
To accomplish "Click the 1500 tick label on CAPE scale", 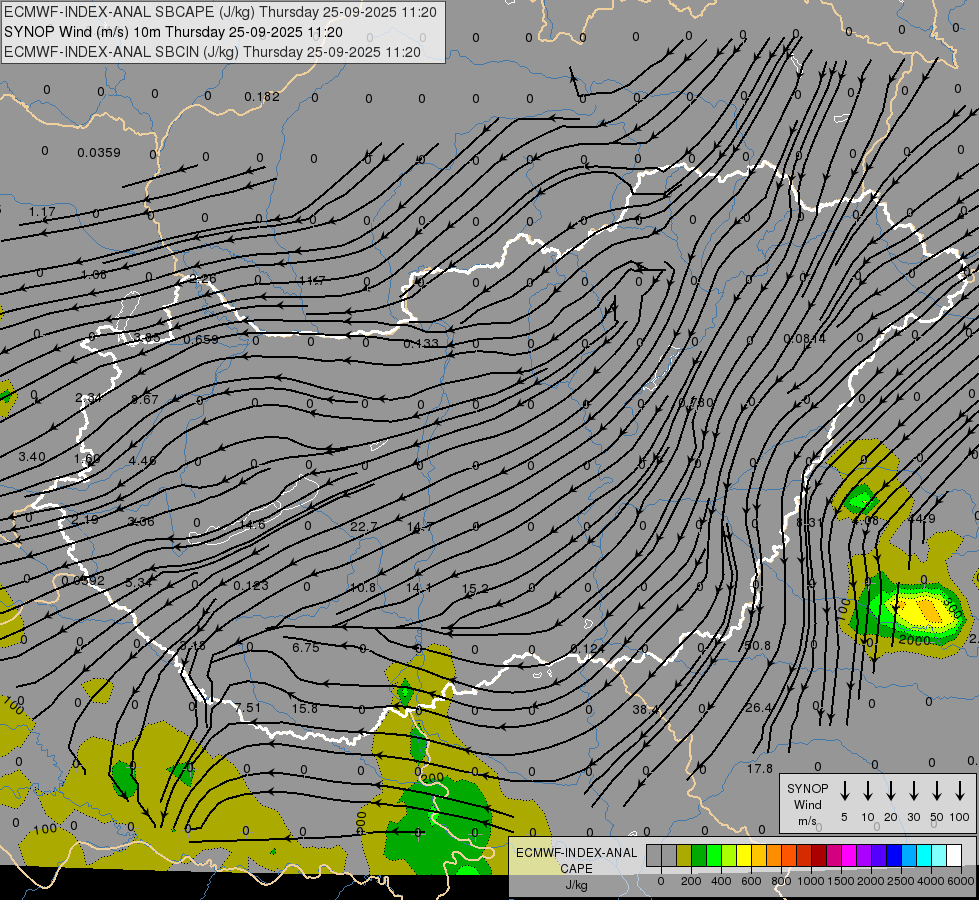I will pos(841,881).
